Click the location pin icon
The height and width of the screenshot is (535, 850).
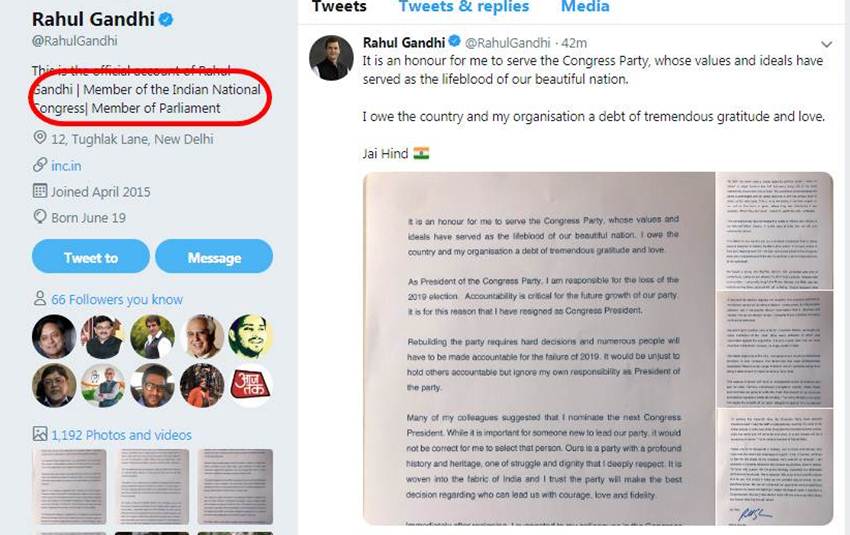(x=40, y=138)
